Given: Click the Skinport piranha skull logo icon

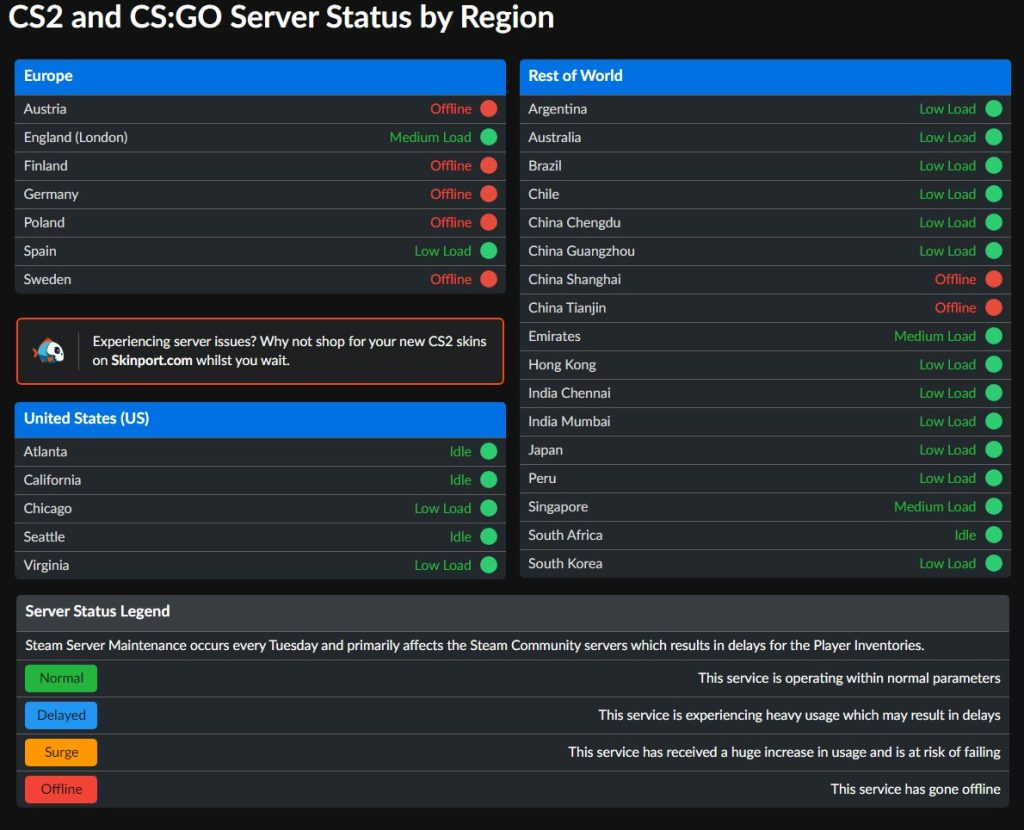Looking at the screenshot, I should pos(49,351).
